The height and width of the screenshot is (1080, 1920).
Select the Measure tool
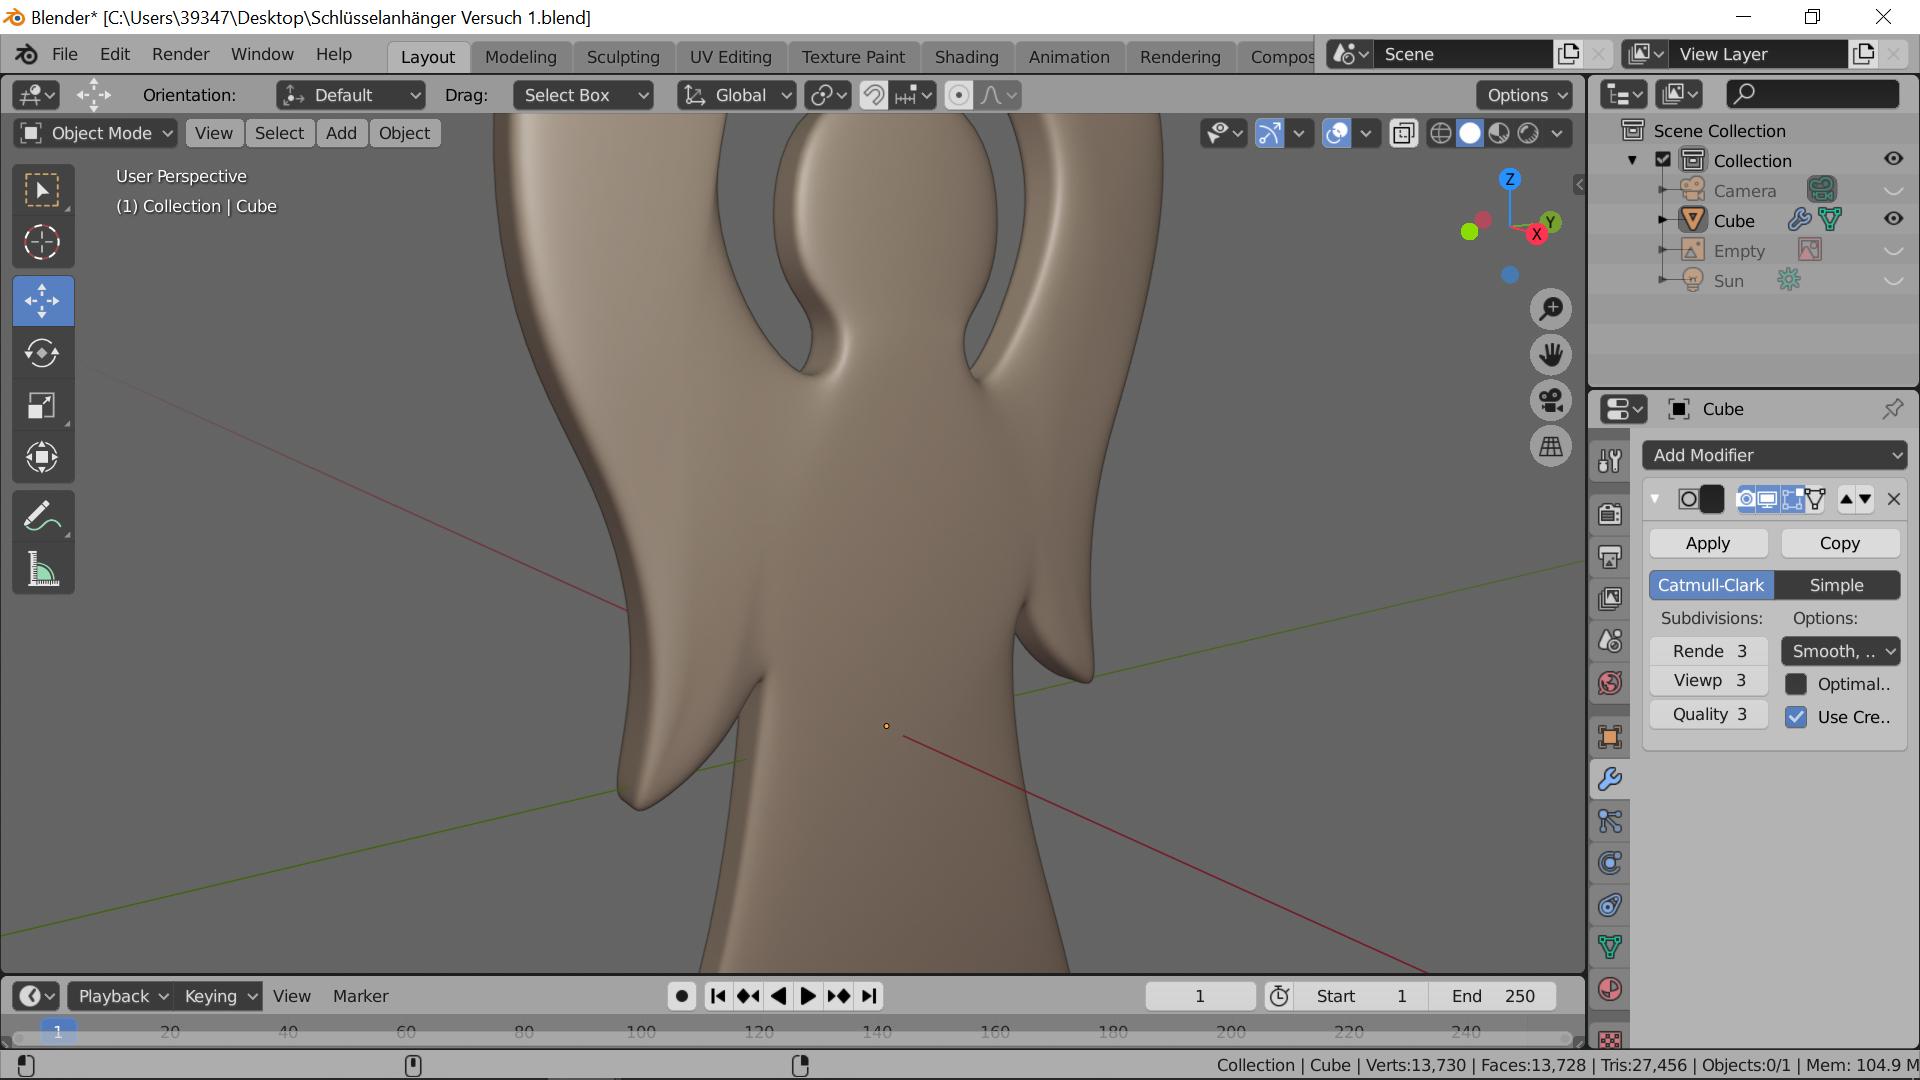(42, 569)
